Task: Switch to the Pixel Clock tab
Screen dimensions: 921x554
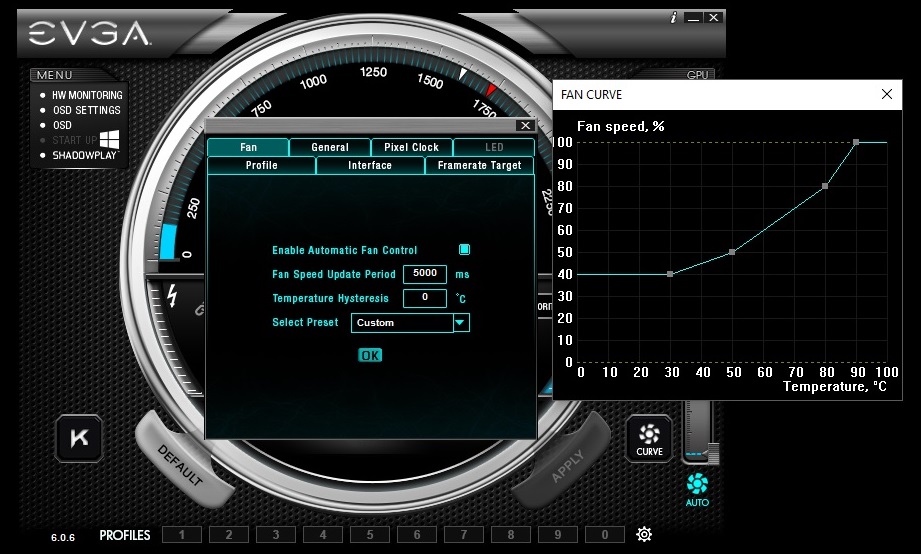Action: (x=411, y=147)
